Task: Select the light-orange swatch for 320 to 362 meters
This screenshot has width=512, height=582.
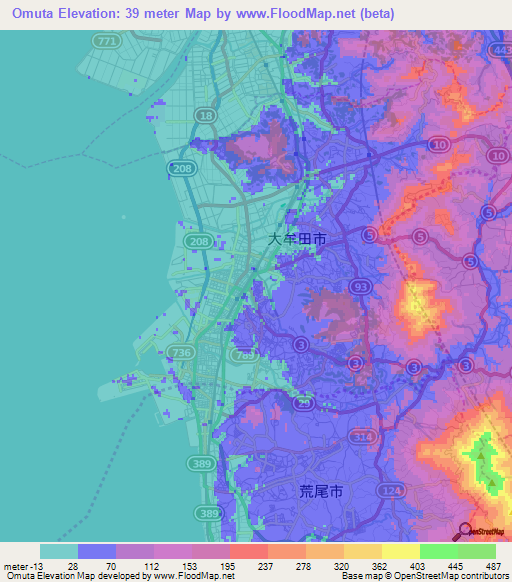Action: [x=363, y=551]
